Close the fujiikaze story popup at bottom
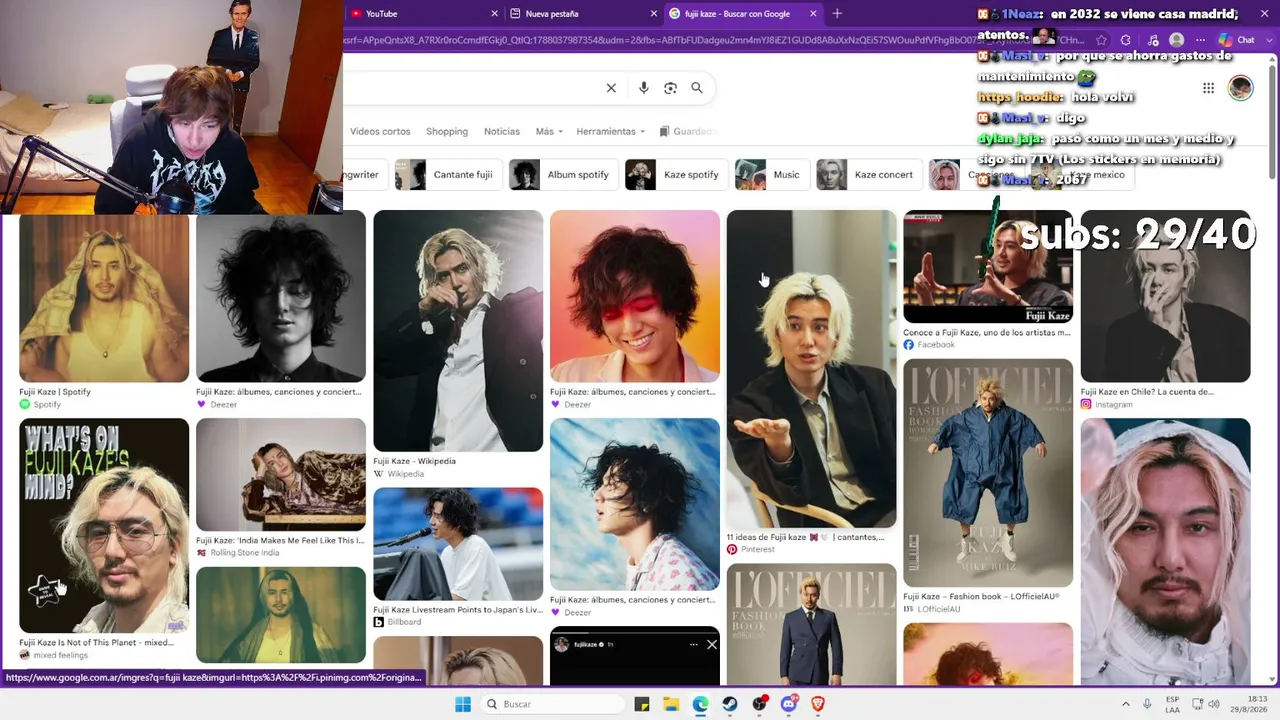The width and height of the screenshot is (1280, 720). click(x=711, y=645)
